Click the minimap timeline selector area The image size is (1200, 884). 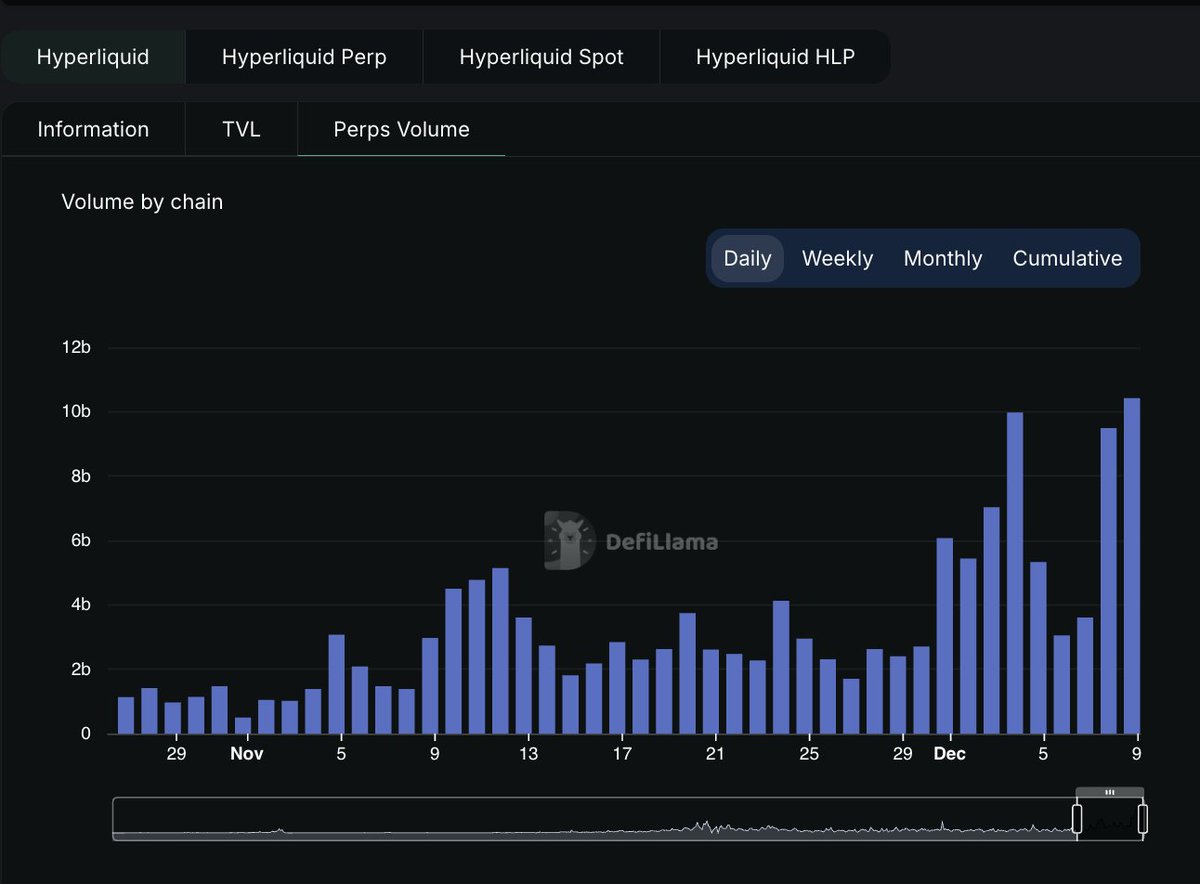(x=600, y=820)
